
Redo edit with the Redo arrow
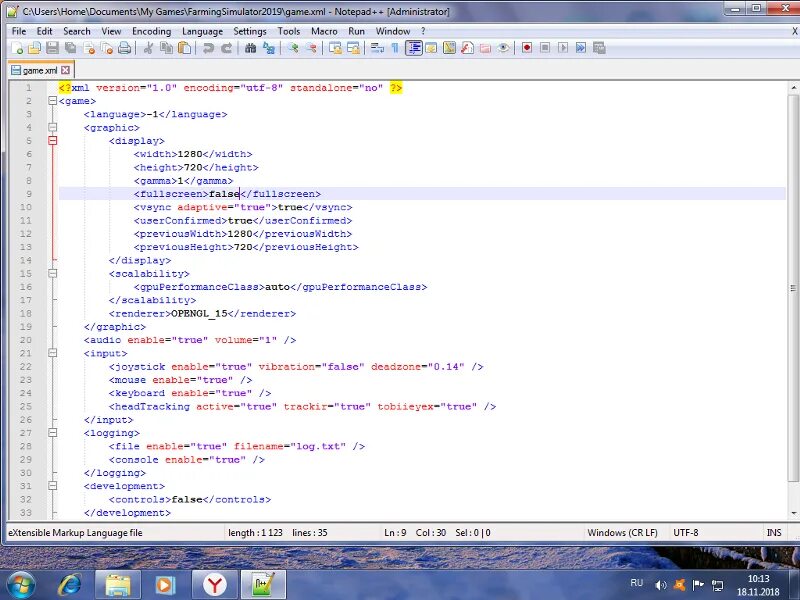pos(227,48)
